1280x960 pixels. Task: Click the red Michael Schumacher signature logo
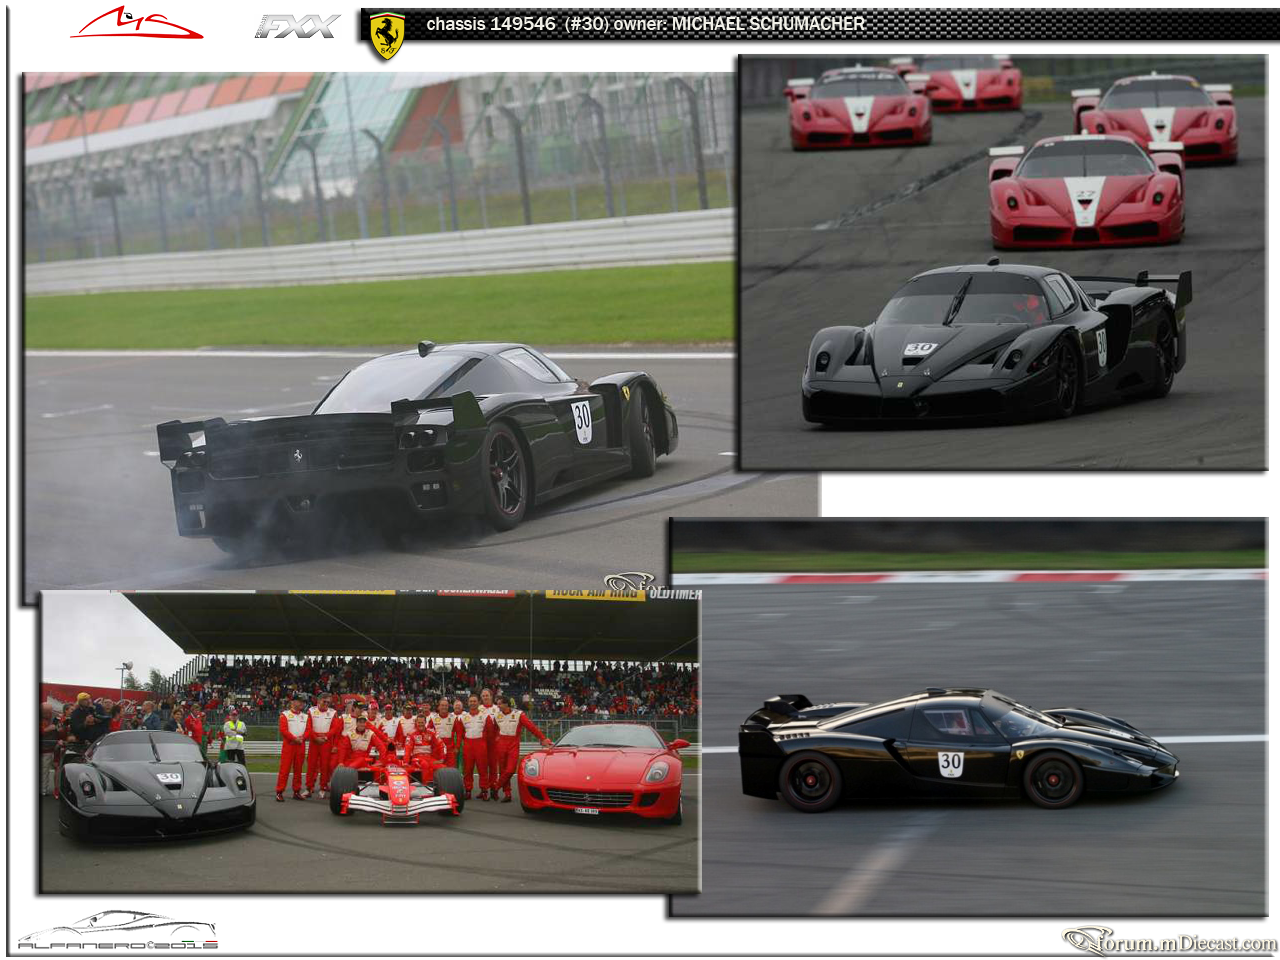coord(137,24)
